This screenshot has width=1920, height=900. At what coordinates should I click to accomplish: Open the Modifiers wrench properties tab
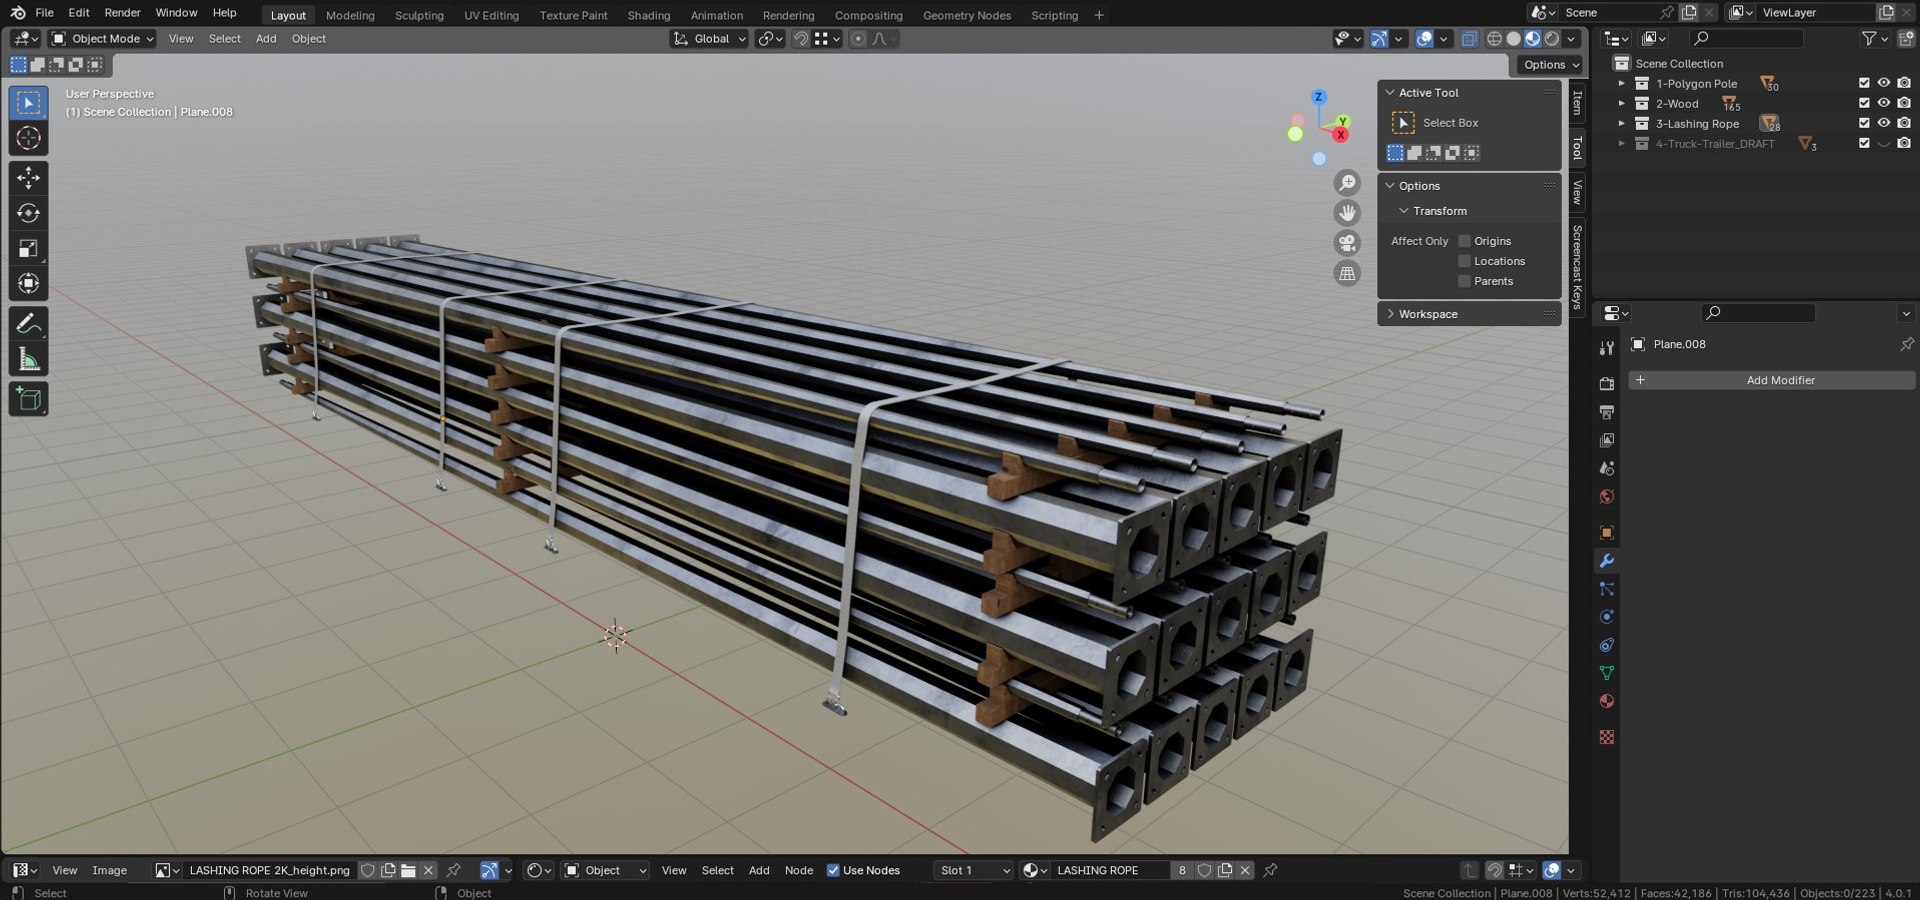pyautogui.click(x=1606, y=561)
